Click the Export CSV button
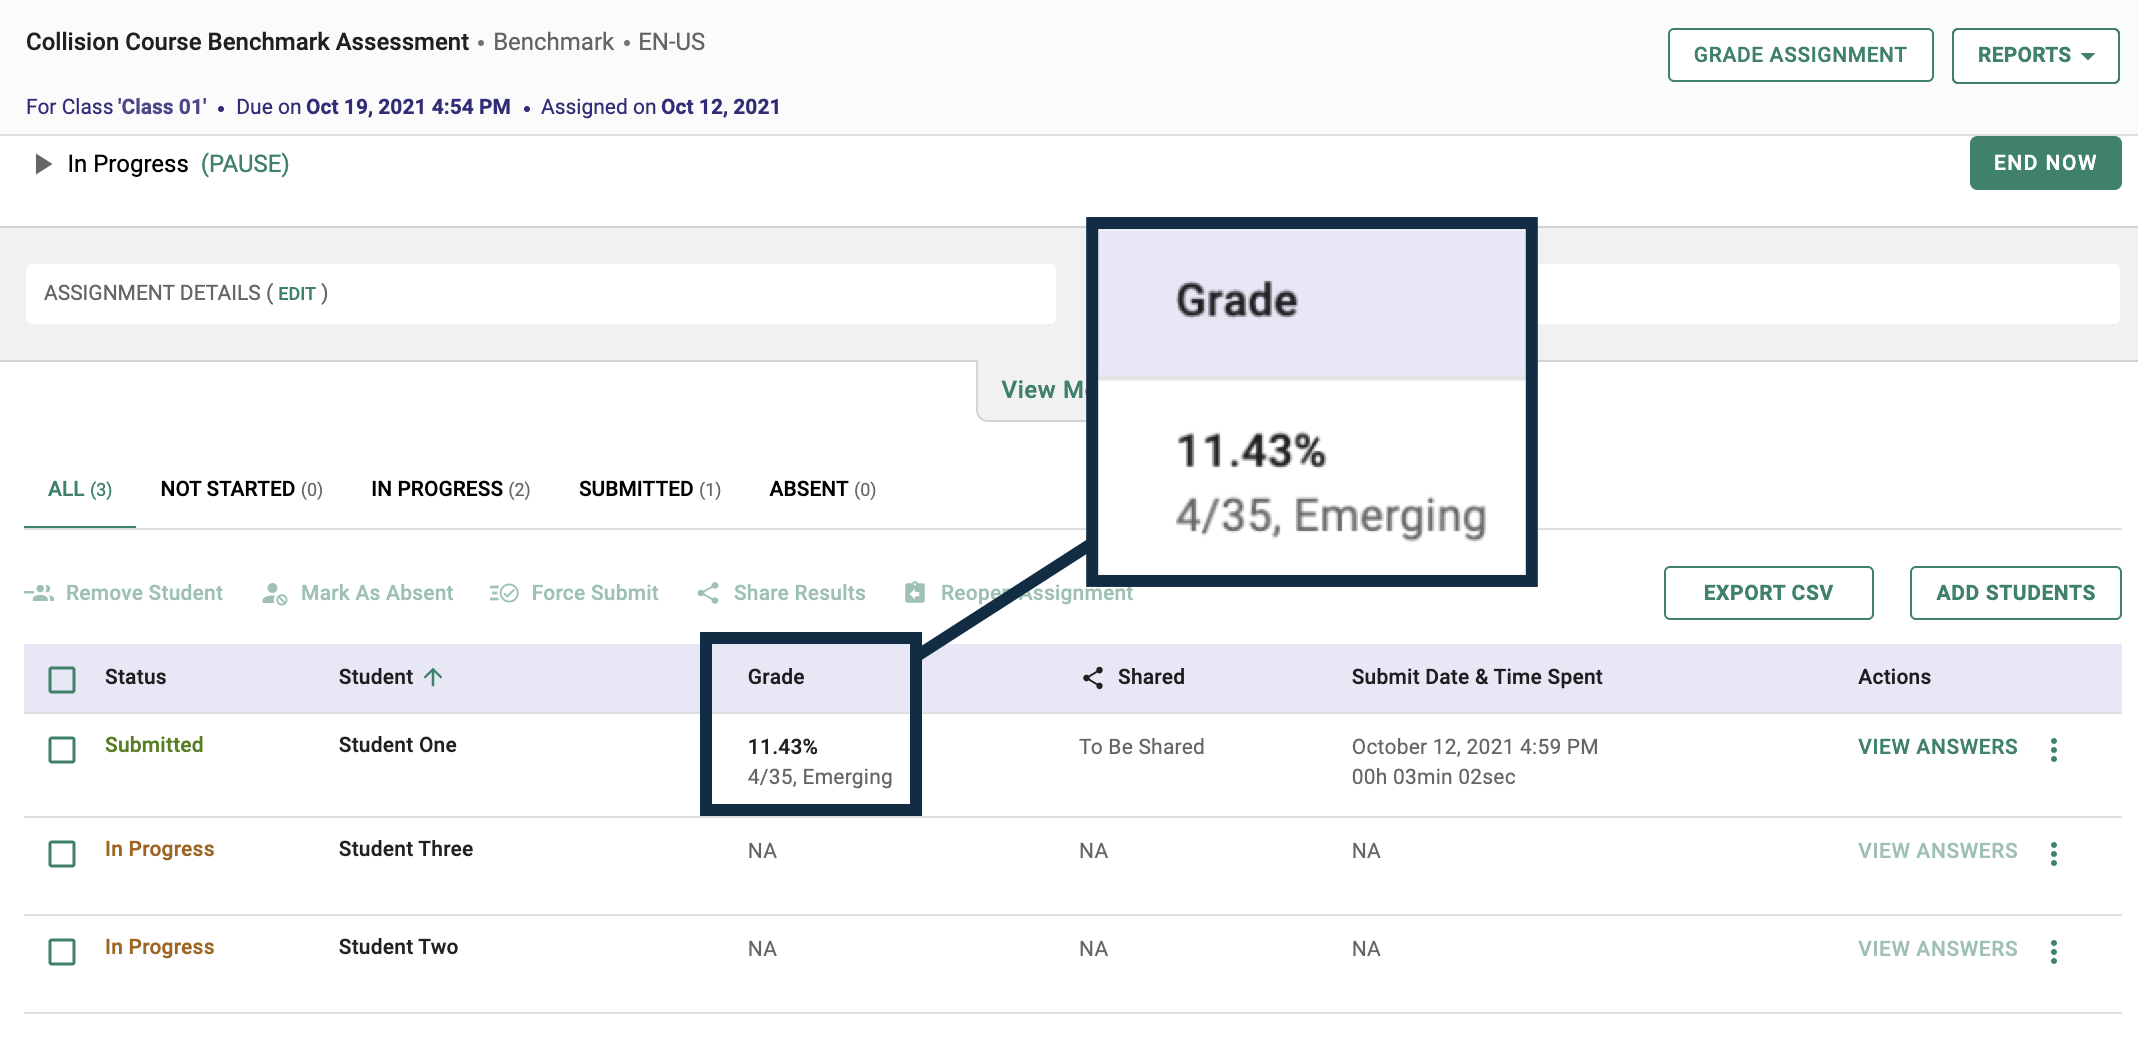This screenshot has height=1046, width=2138. pos(1768,593)
